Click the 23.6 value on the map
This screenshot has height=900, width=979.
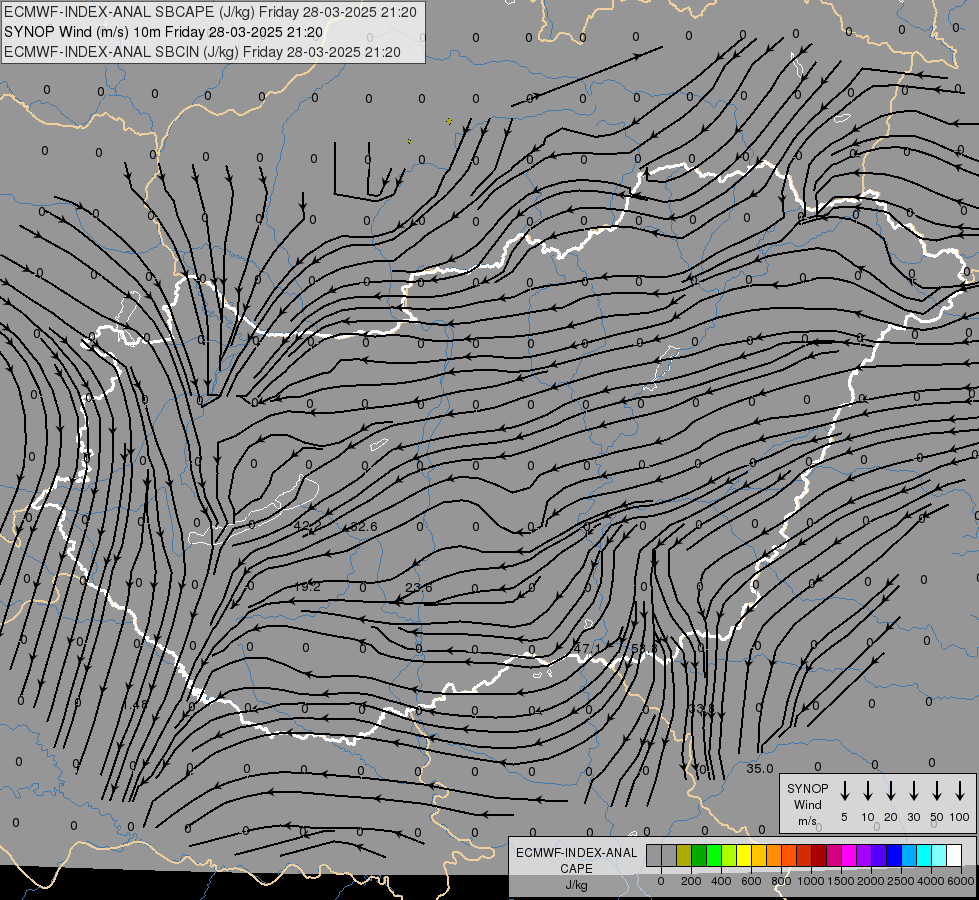[418, 587]
